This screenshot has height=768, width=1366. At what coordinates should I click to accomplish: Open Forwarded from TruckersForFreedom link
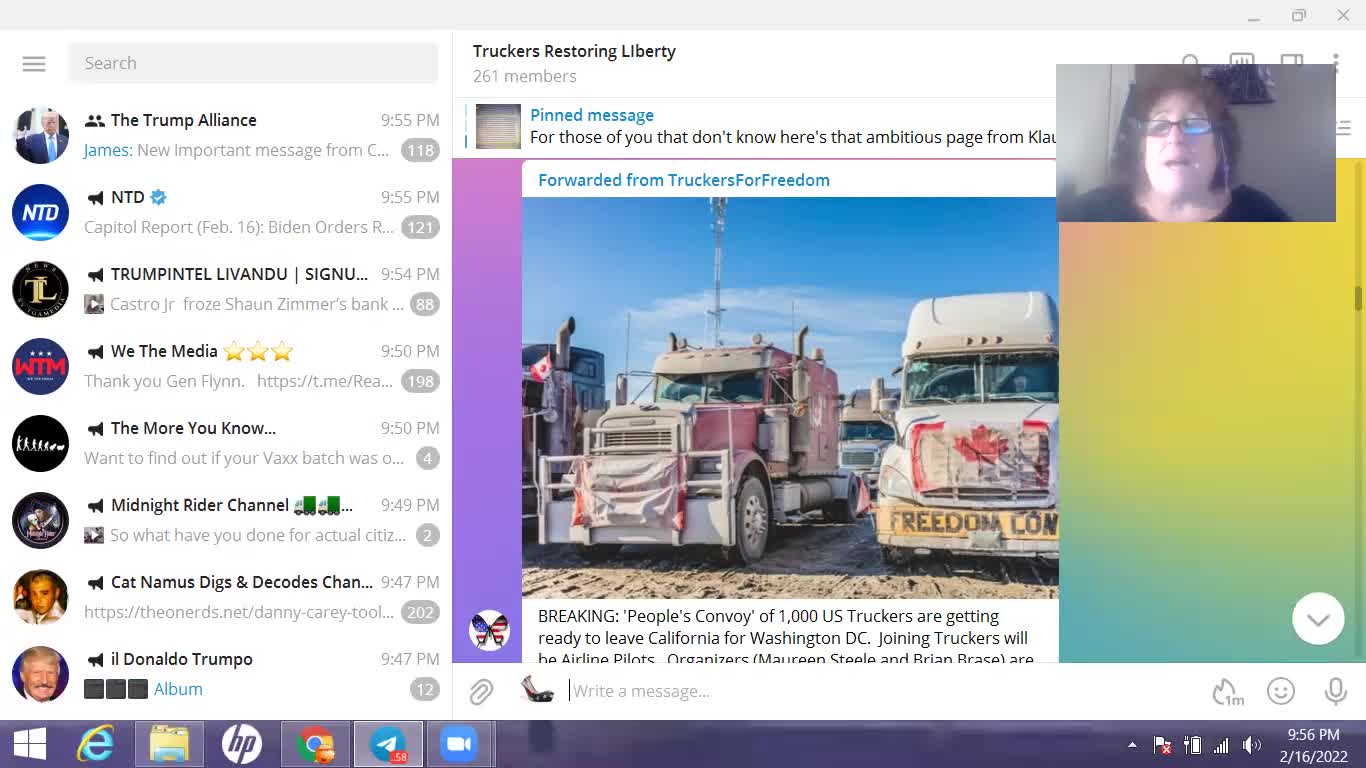point(684,180)
